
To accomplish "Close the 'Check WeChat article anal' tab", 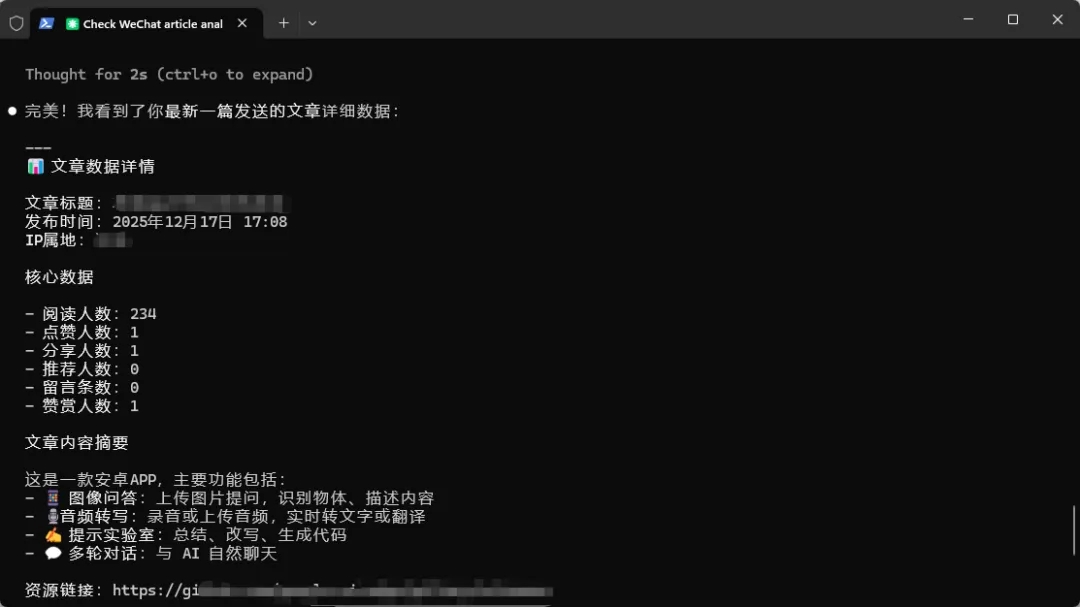I will coord(242,23).
